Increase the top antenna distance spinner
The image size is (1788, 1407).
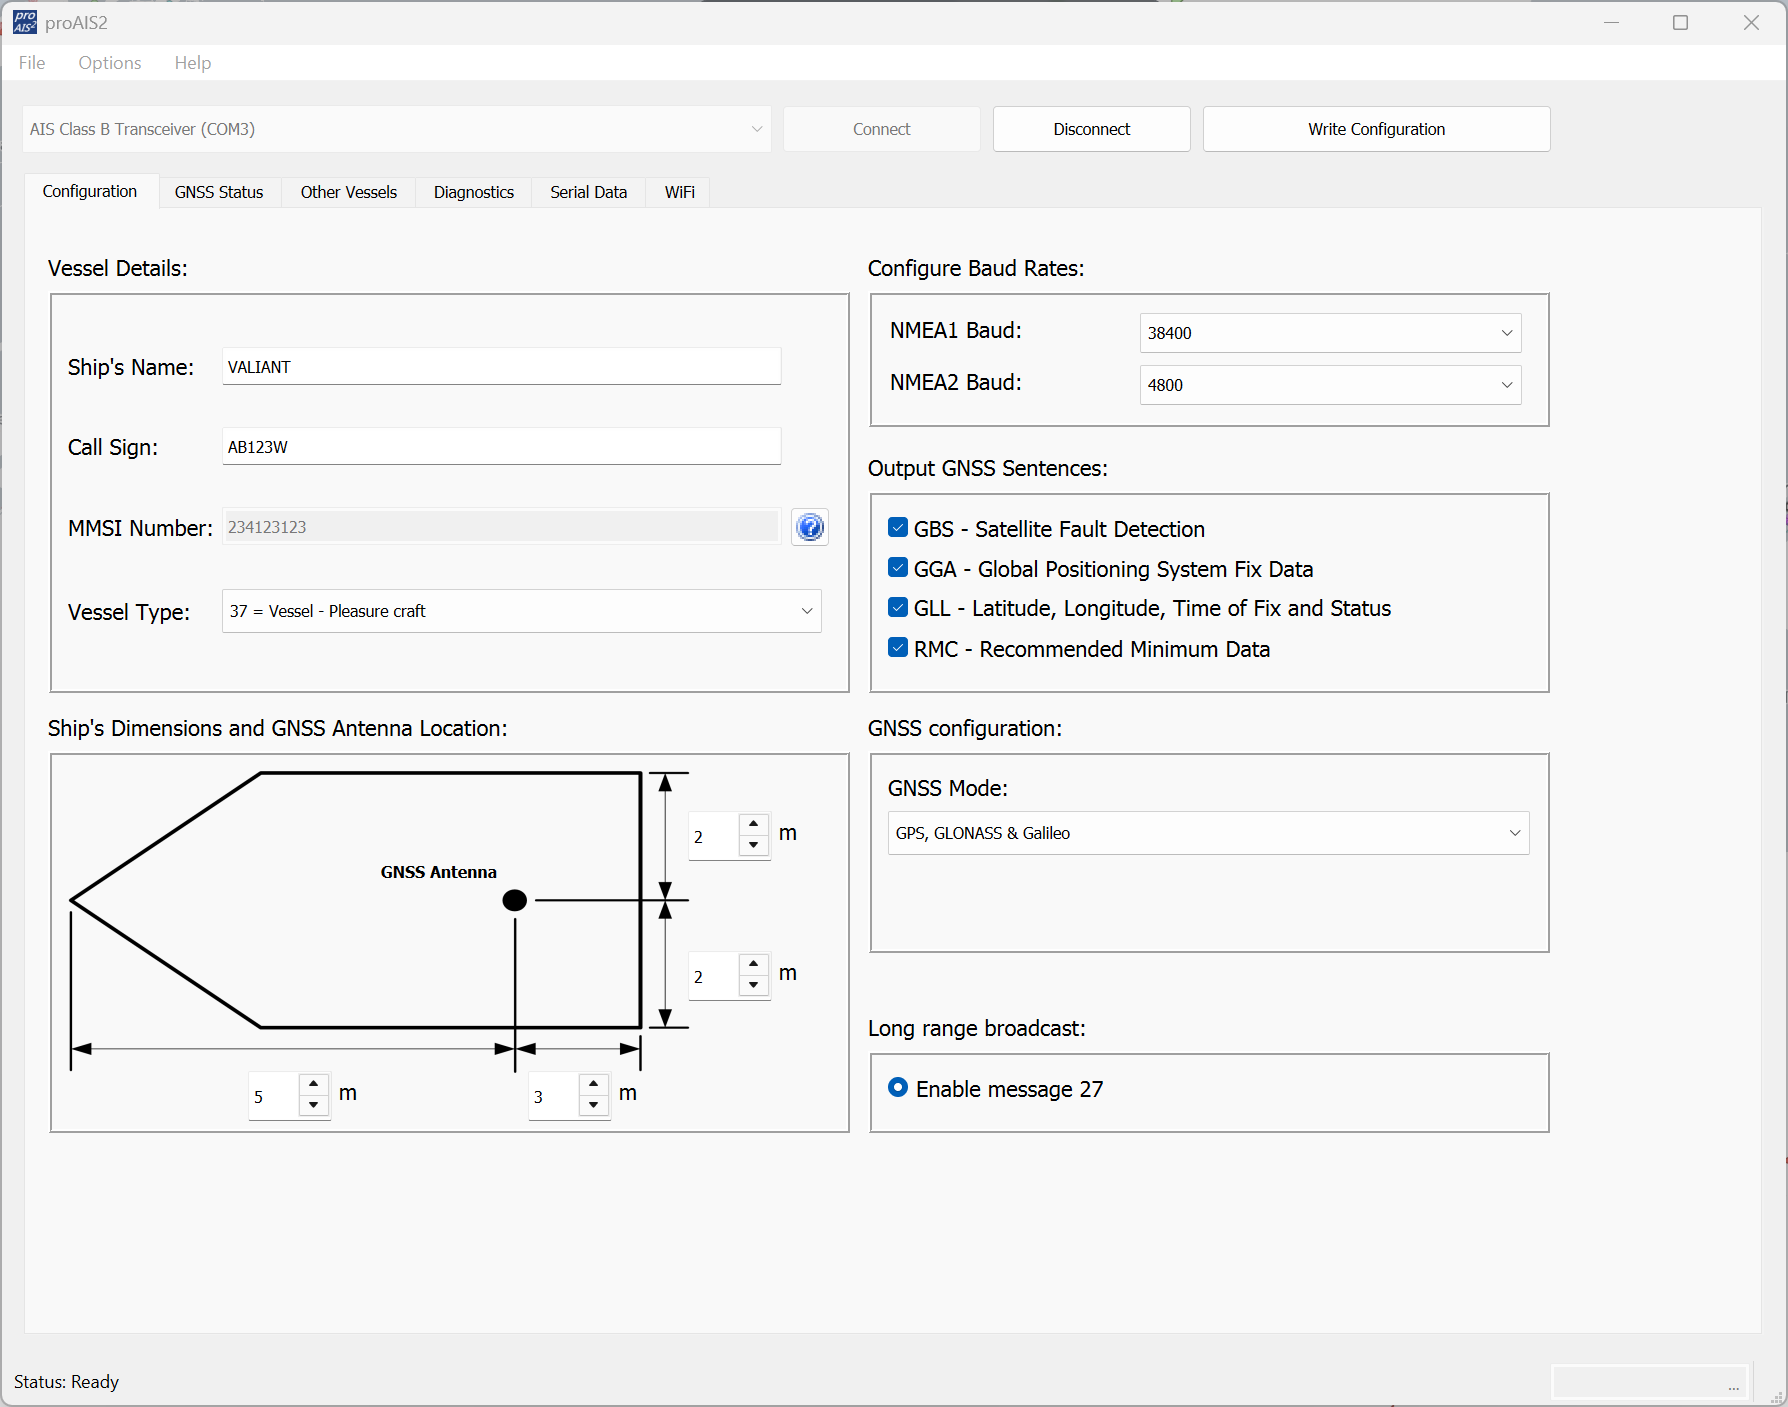pyautogui.click(x=753, y=824)
